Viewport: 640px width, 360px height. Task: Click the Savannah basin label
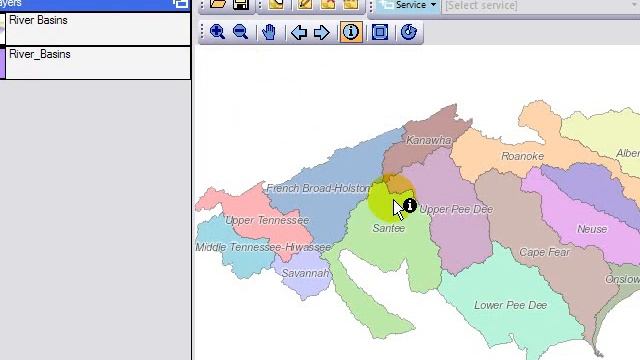click(x=305, y=273)
